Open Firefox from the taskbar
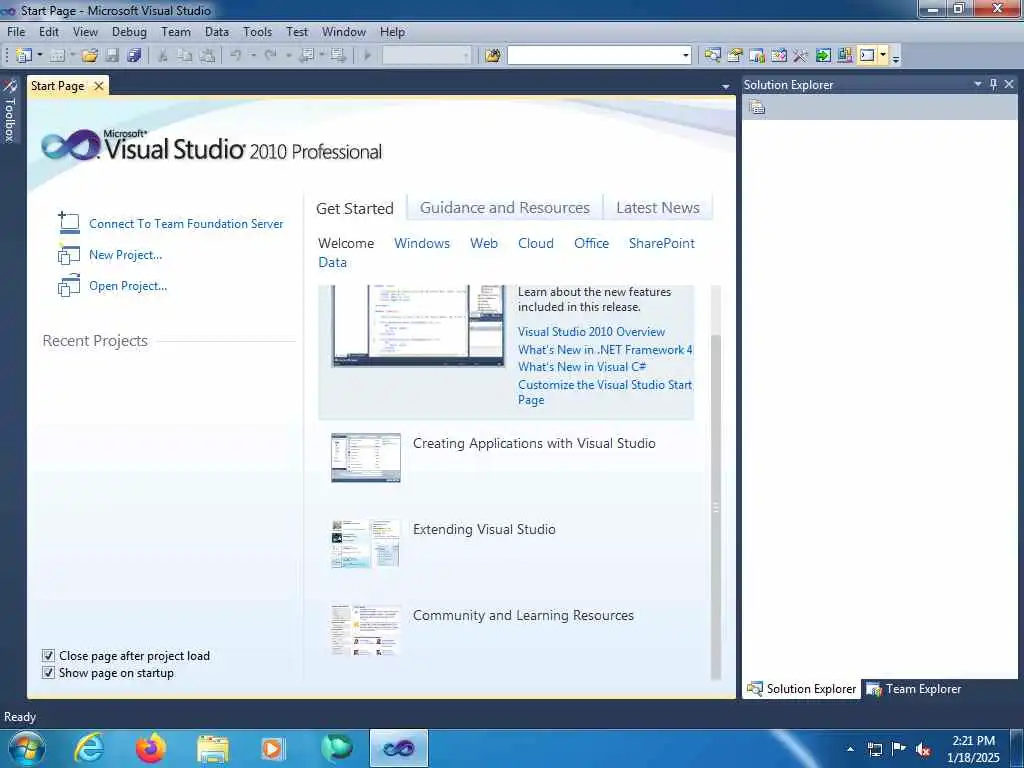 pos(150,748)
